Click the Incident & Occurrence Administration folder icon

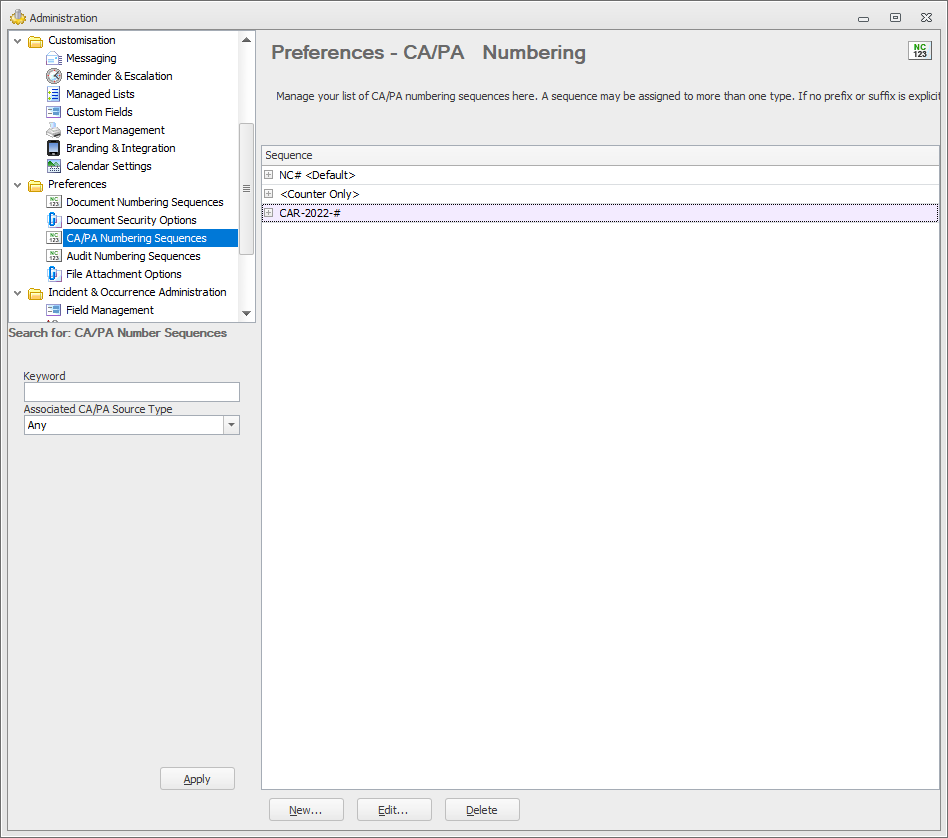36,293
